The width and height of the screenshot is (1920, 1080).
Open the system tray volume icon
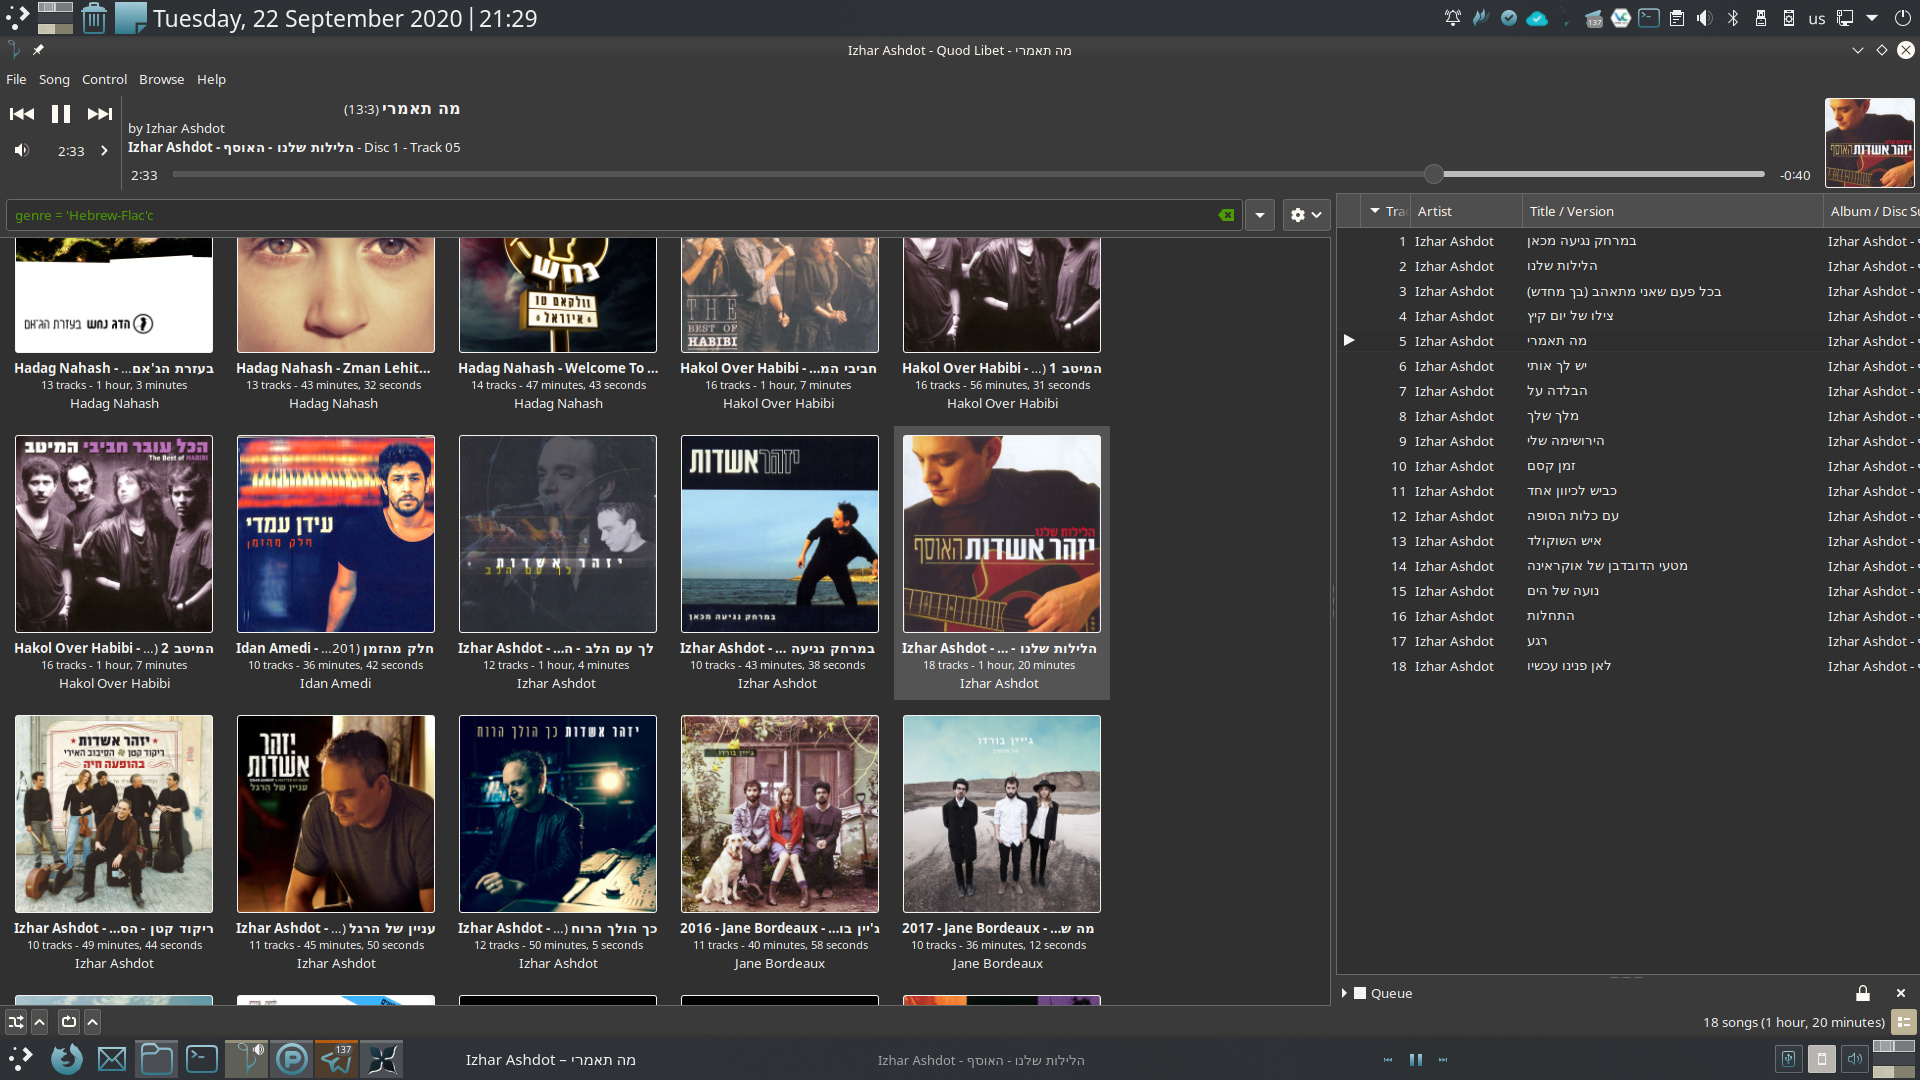coord(1705,18)
